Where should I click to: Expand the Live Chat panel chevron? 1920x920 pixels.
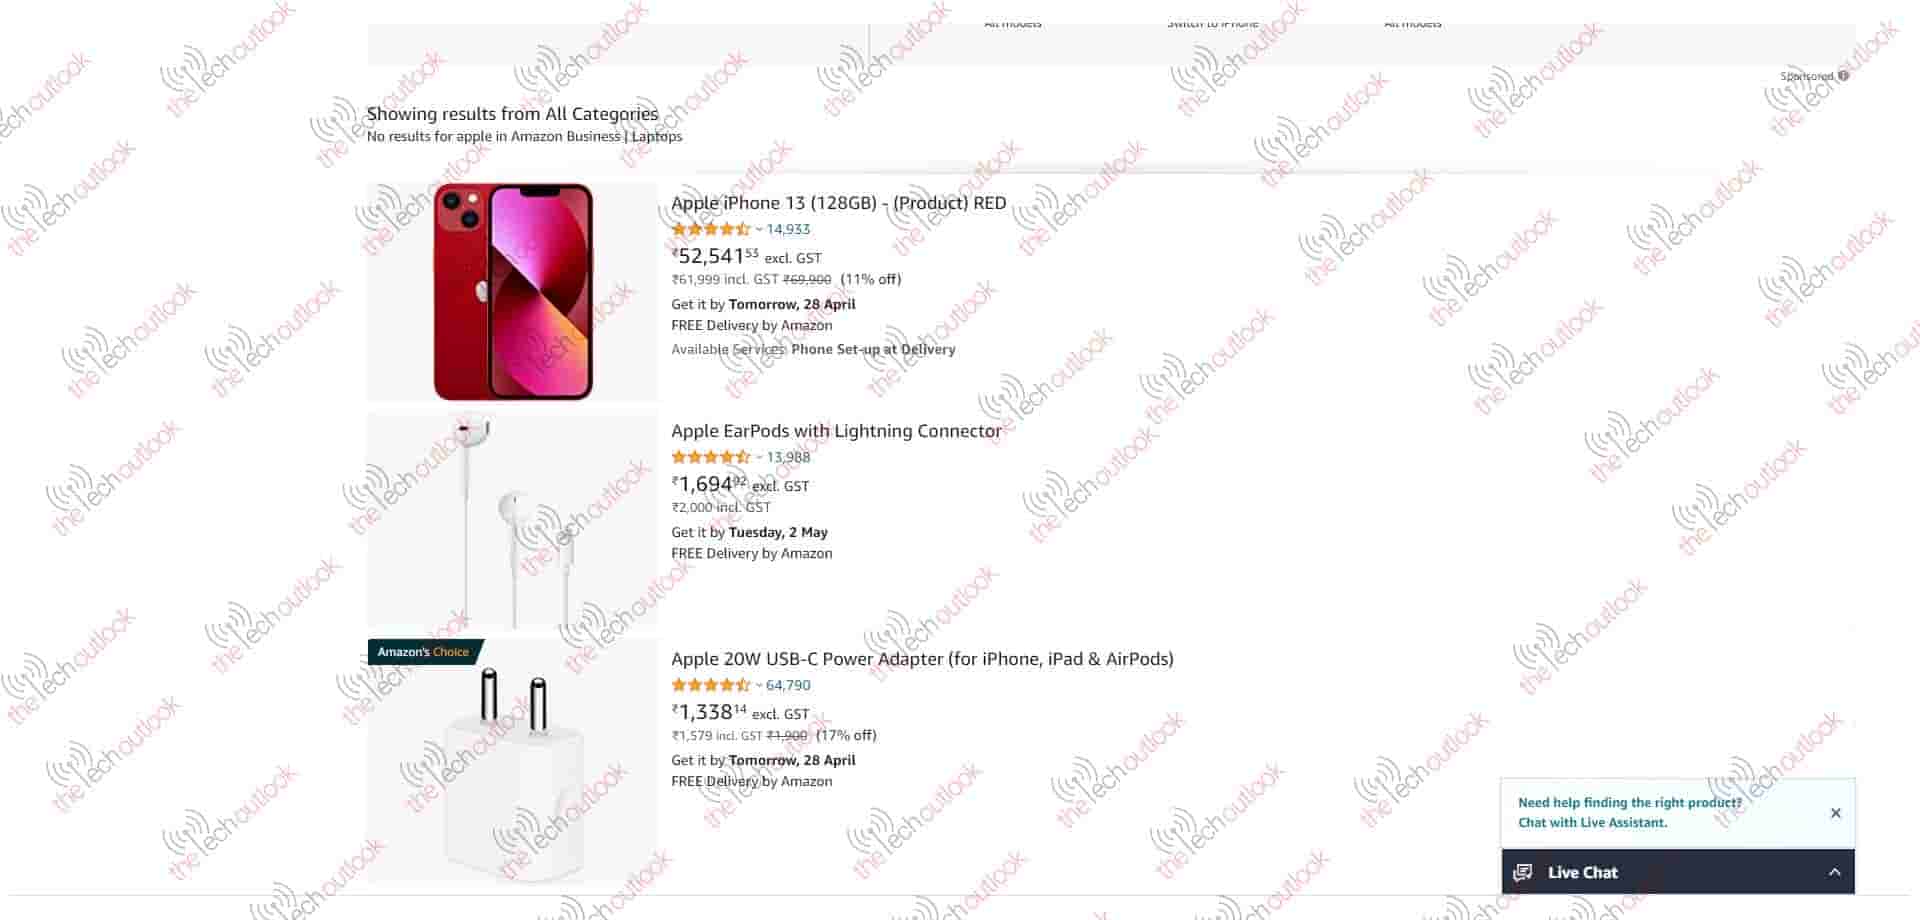coord(1834,872)
